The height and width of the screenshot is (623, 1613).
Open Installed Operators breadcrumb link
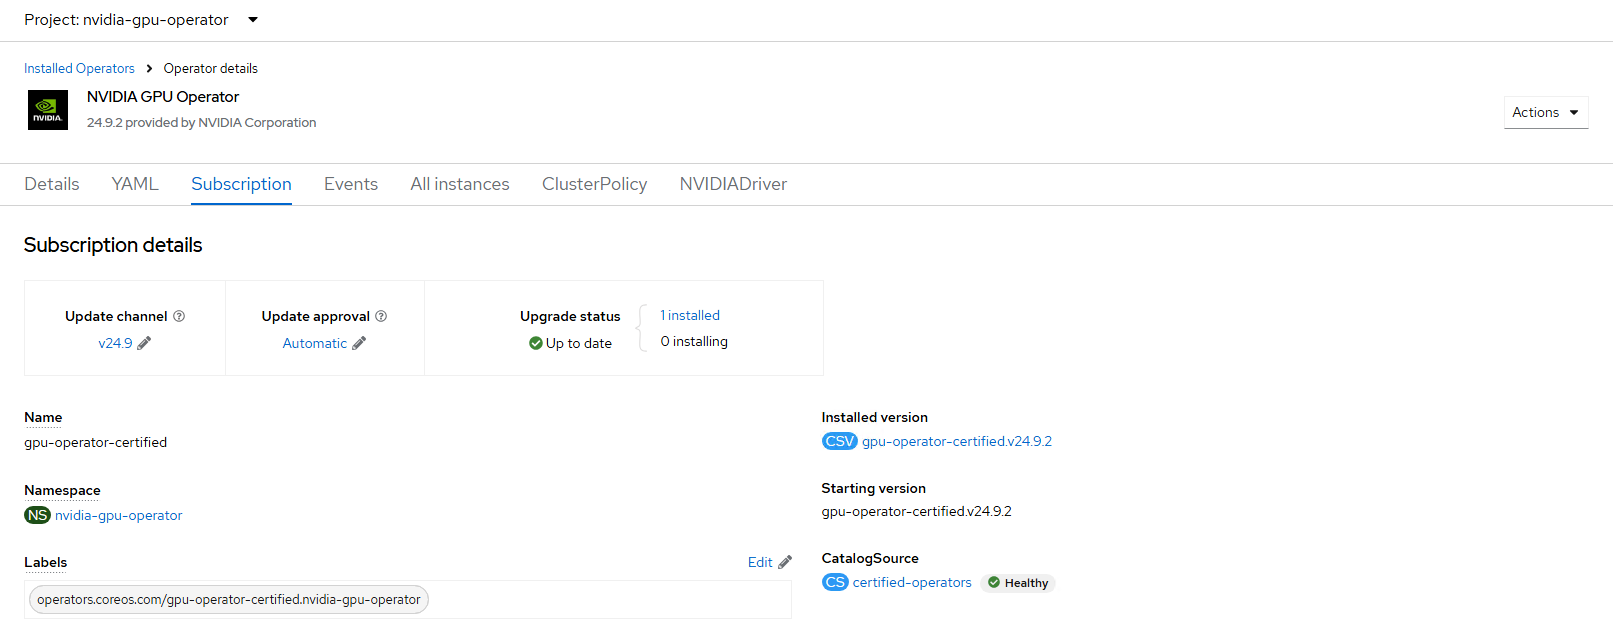(79, 68)
